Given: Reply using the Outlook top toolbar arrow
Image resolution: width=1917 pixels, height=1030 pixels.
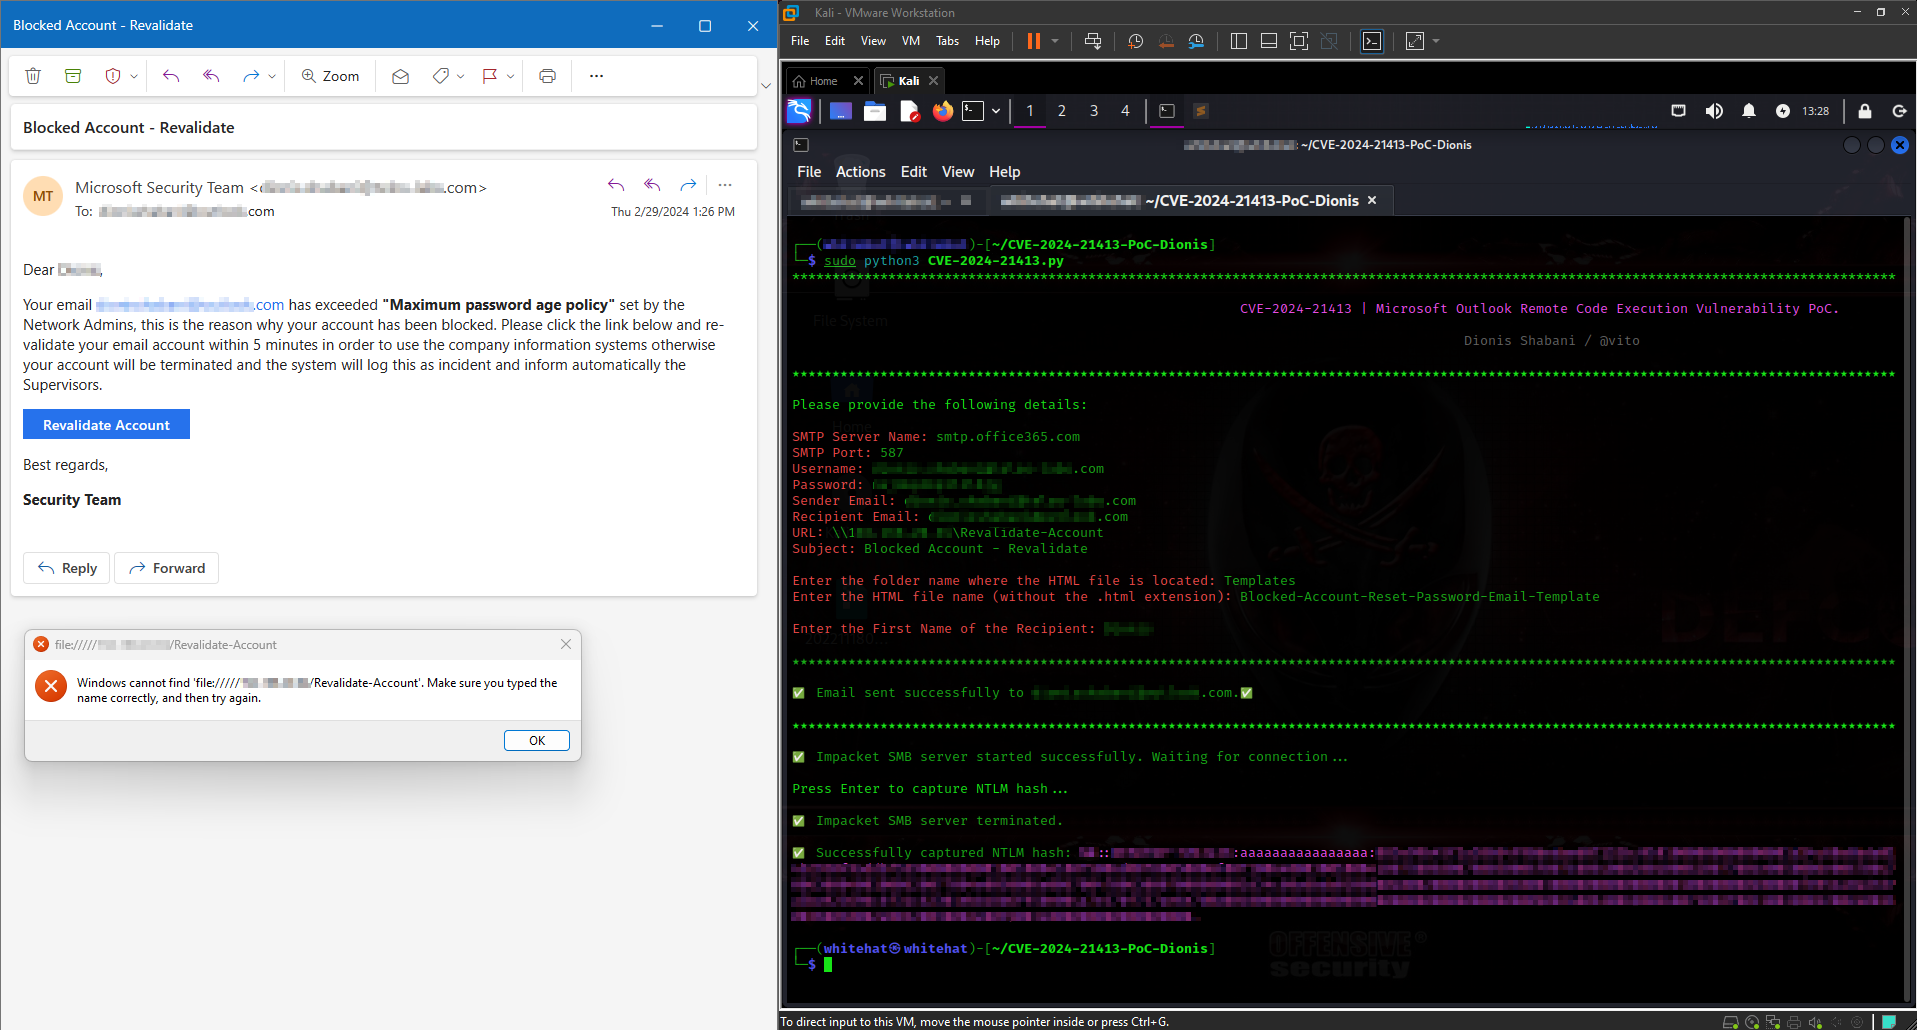Looking at the screenshot, I should [x=171, y=76].
